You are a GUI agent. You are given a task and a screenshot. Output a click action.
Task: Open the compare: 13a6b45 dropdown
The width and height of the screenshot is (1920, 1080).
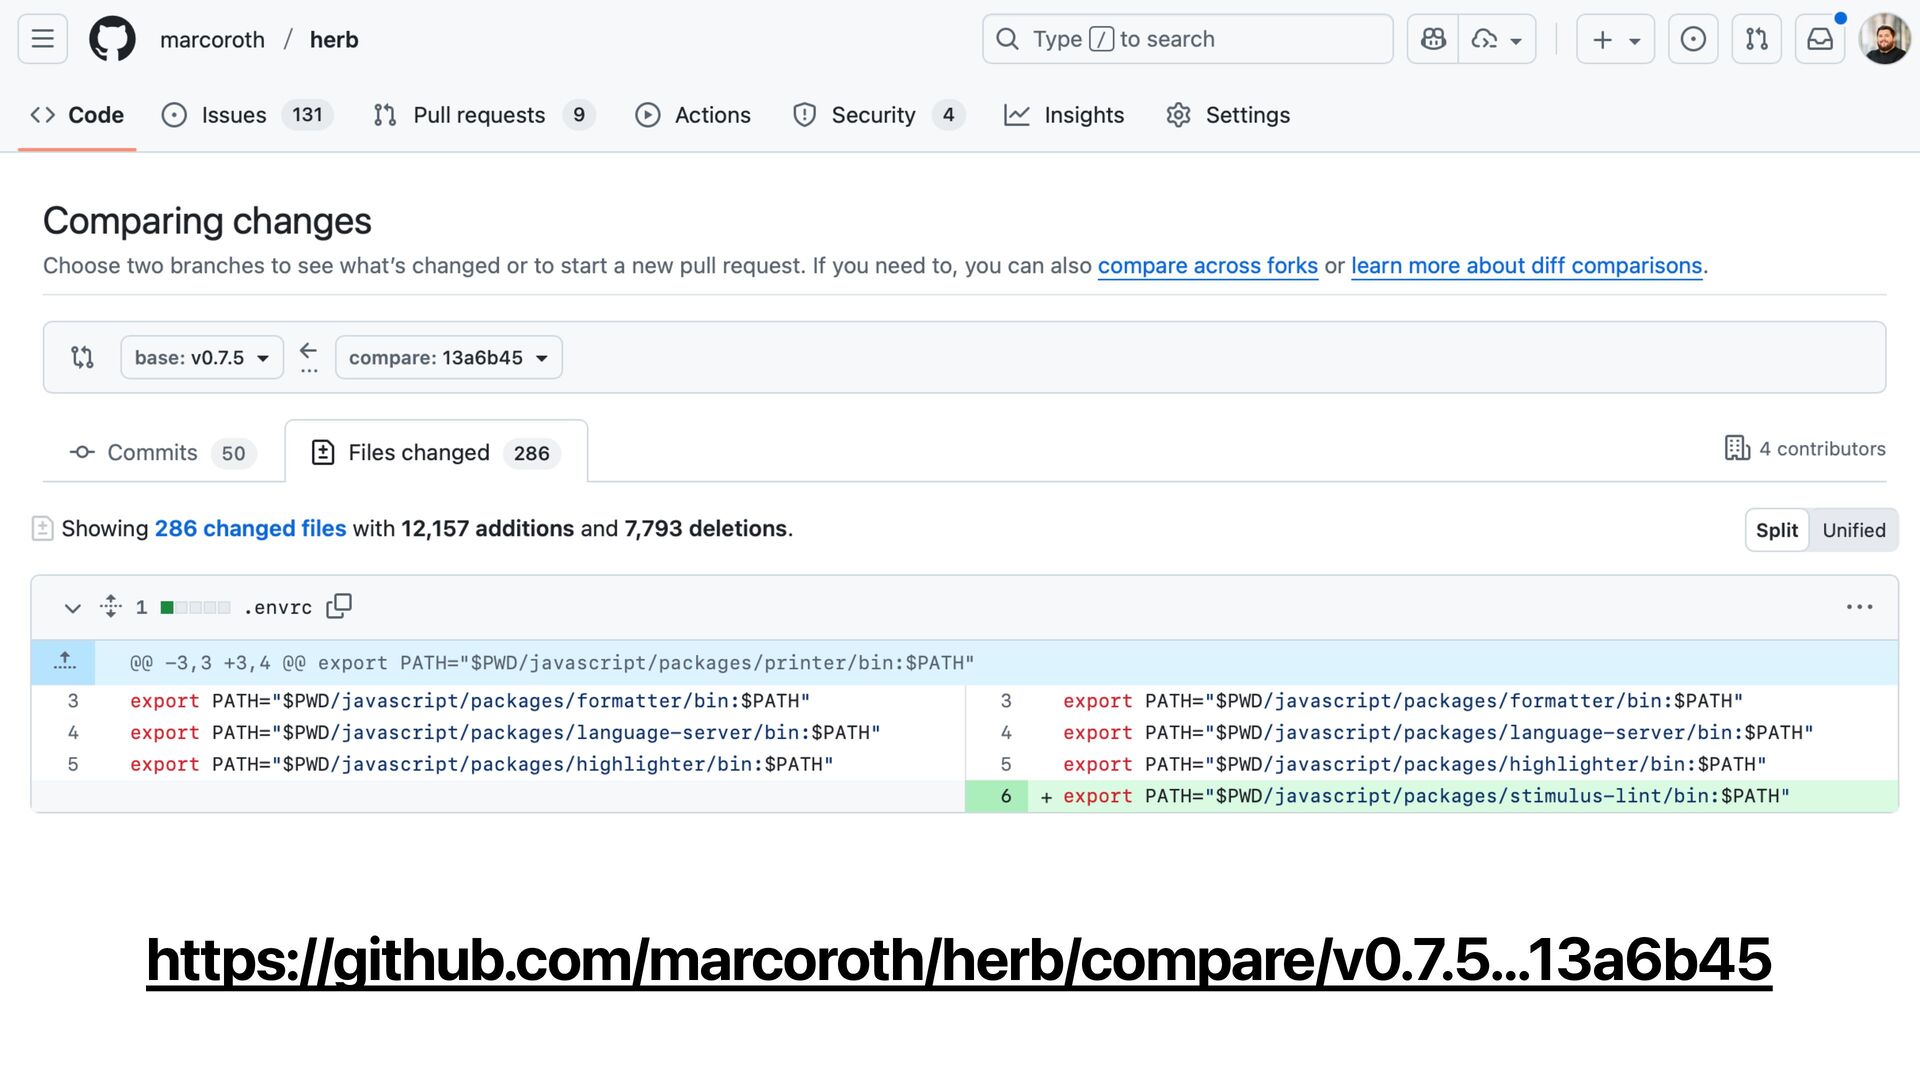(448, 357)
